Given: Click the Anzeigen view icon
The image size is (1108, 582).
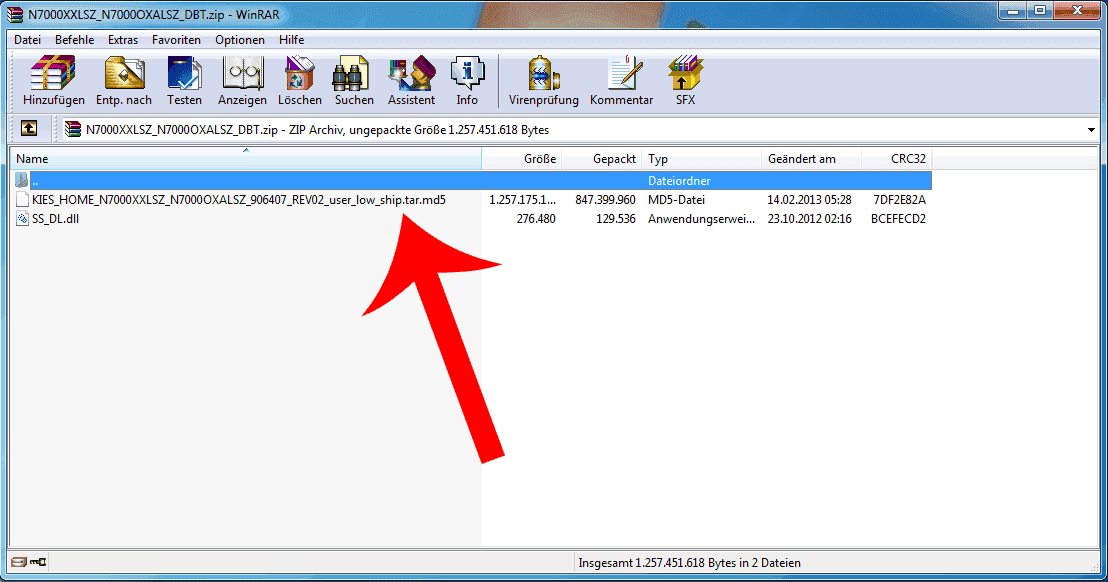Looking at the screenshot, I should 242,73.
